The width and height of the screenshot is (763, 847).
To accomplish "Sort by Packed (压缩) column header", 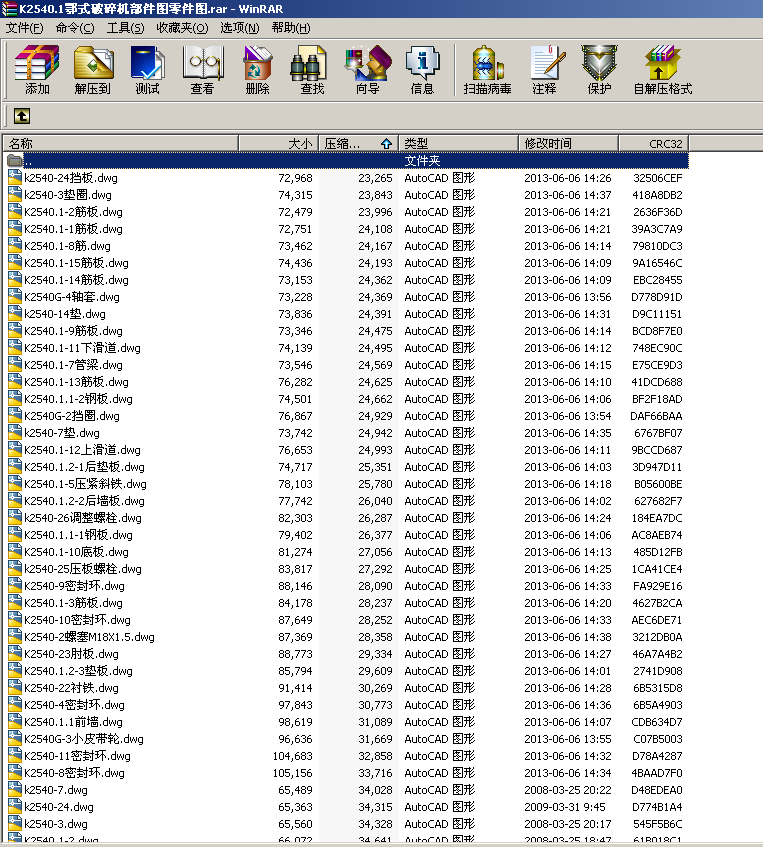I will 358,144.
